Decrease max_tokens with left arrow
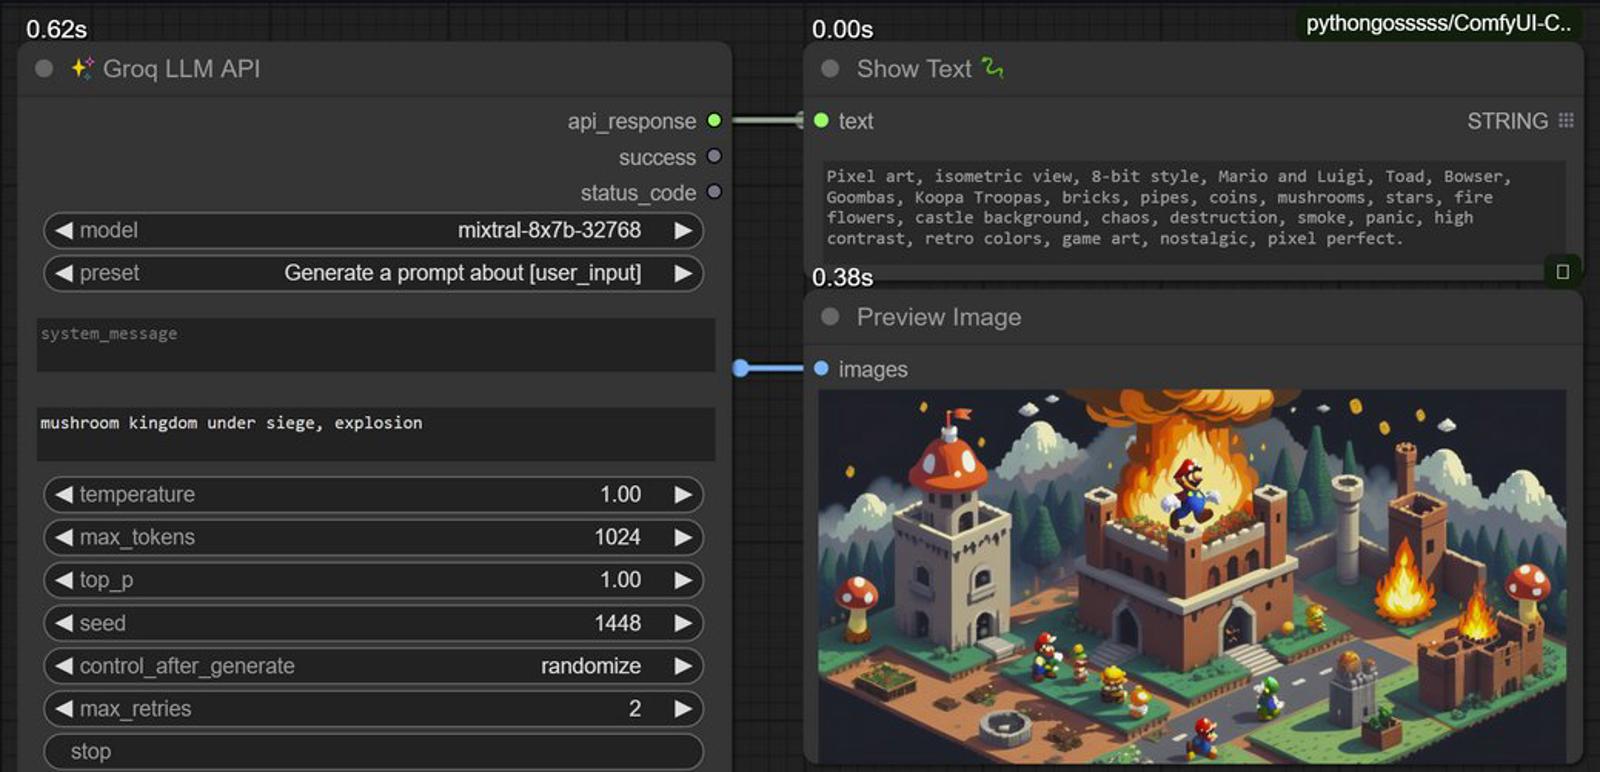Viewport: 1600px width, 772px height. click(64, 537)
